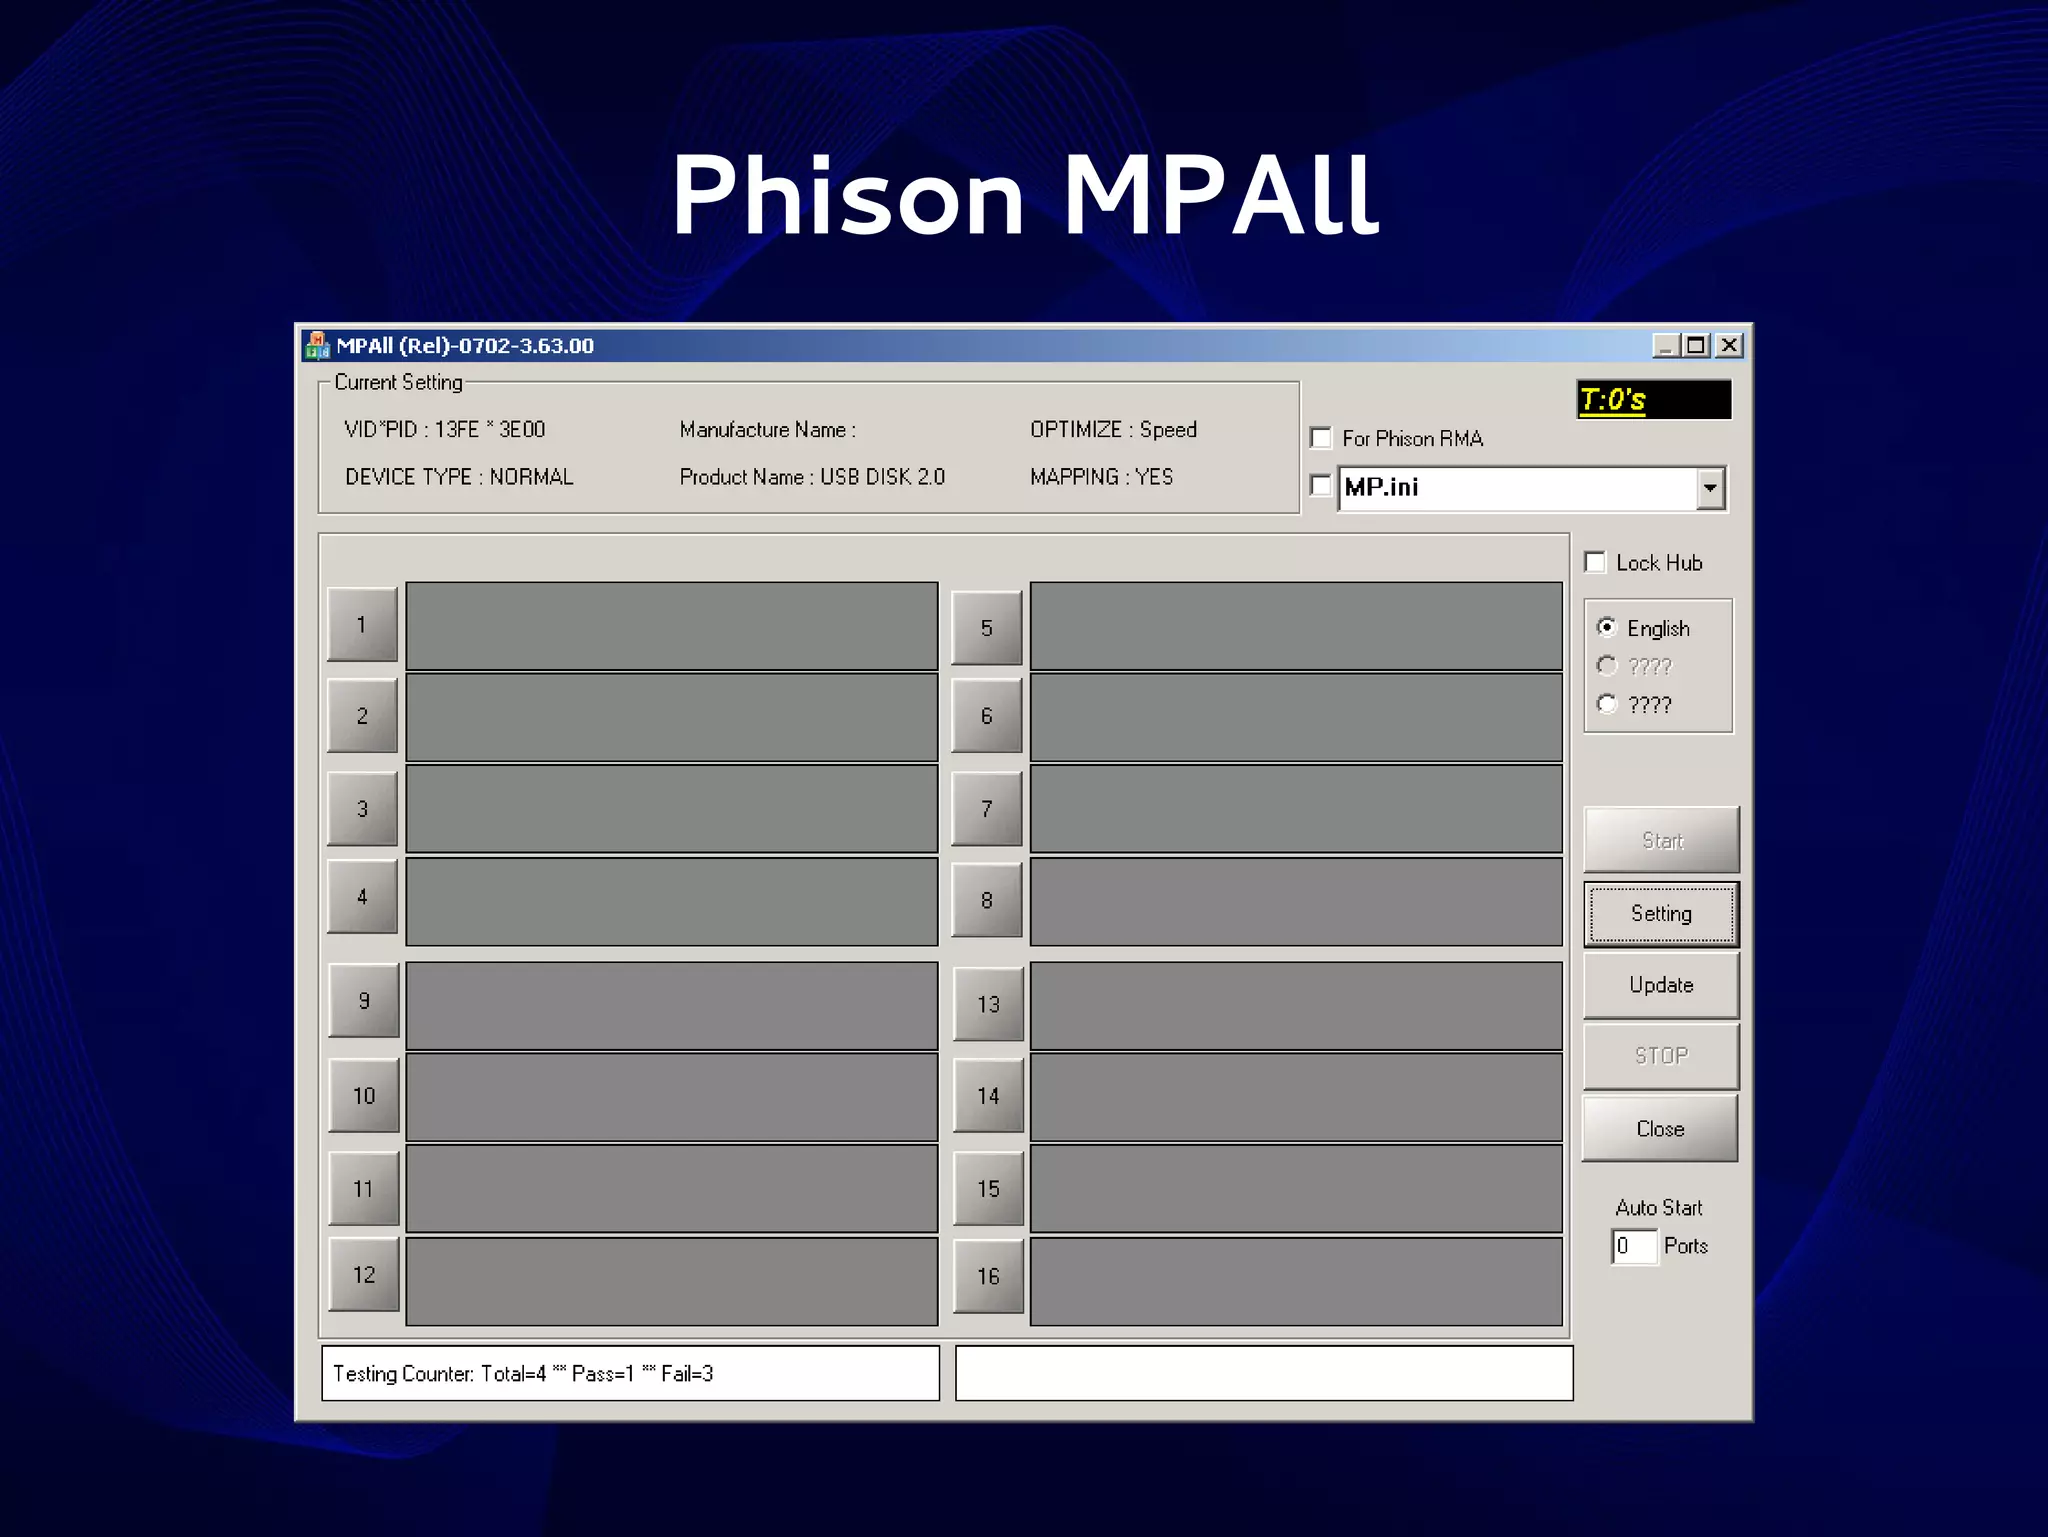Select port button 6
2048x1537 pixels.
(x=987, y=716)
